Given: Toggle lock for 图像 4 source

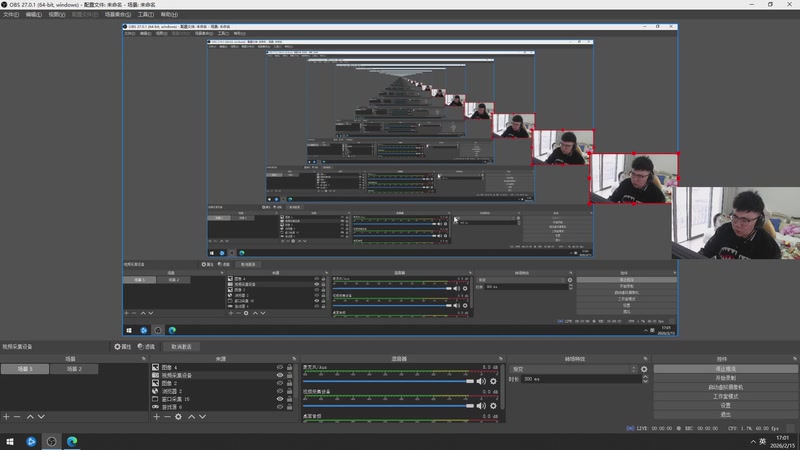Looking at the screenshot, I should [x=289, y=367].
